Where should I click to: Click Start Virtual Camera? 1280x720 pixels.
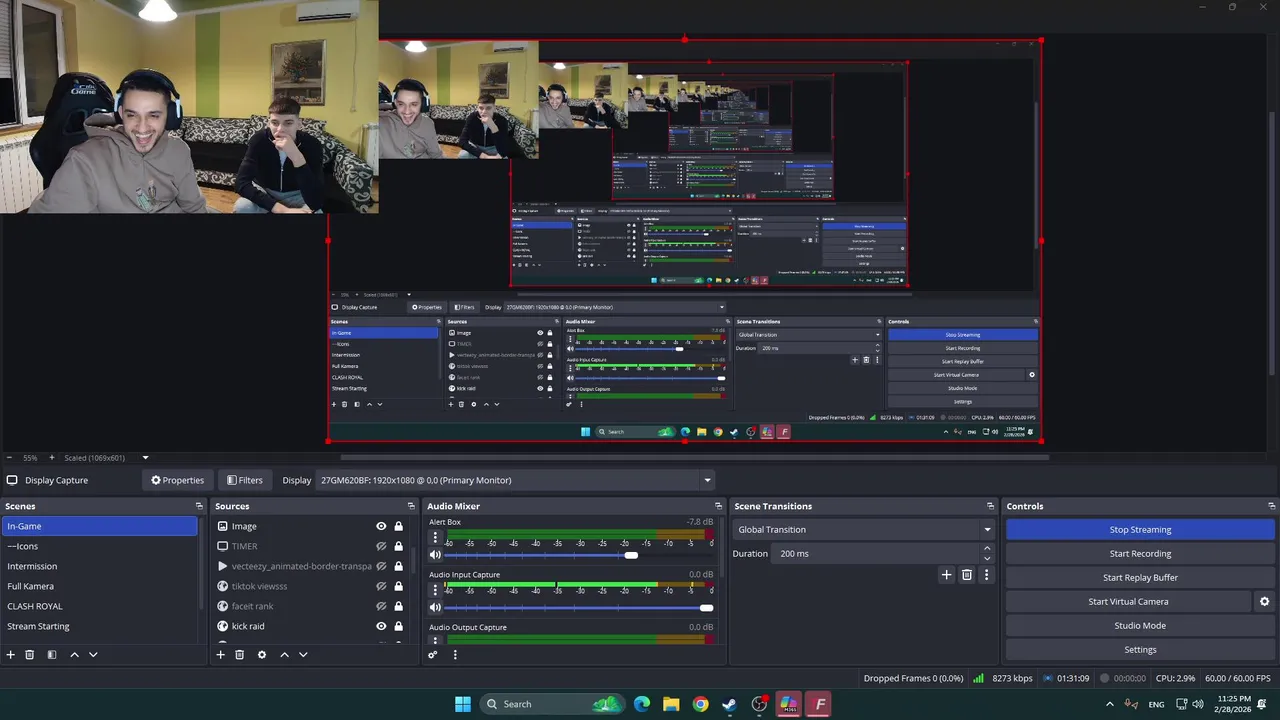pyautogui.click(x=1128, y=602)
